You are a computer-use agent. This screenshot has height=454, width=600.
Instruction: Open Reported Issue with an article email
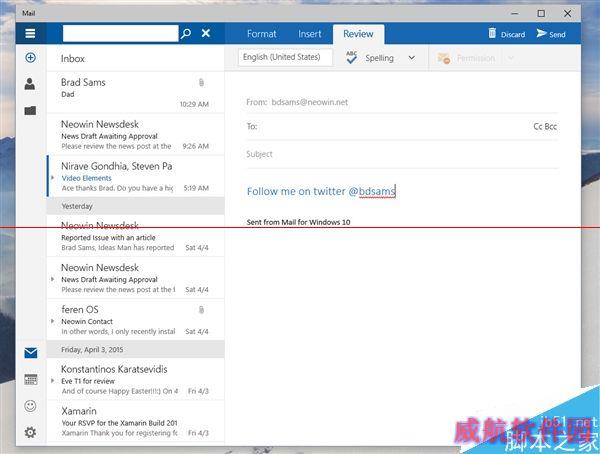tap(135, 235)
